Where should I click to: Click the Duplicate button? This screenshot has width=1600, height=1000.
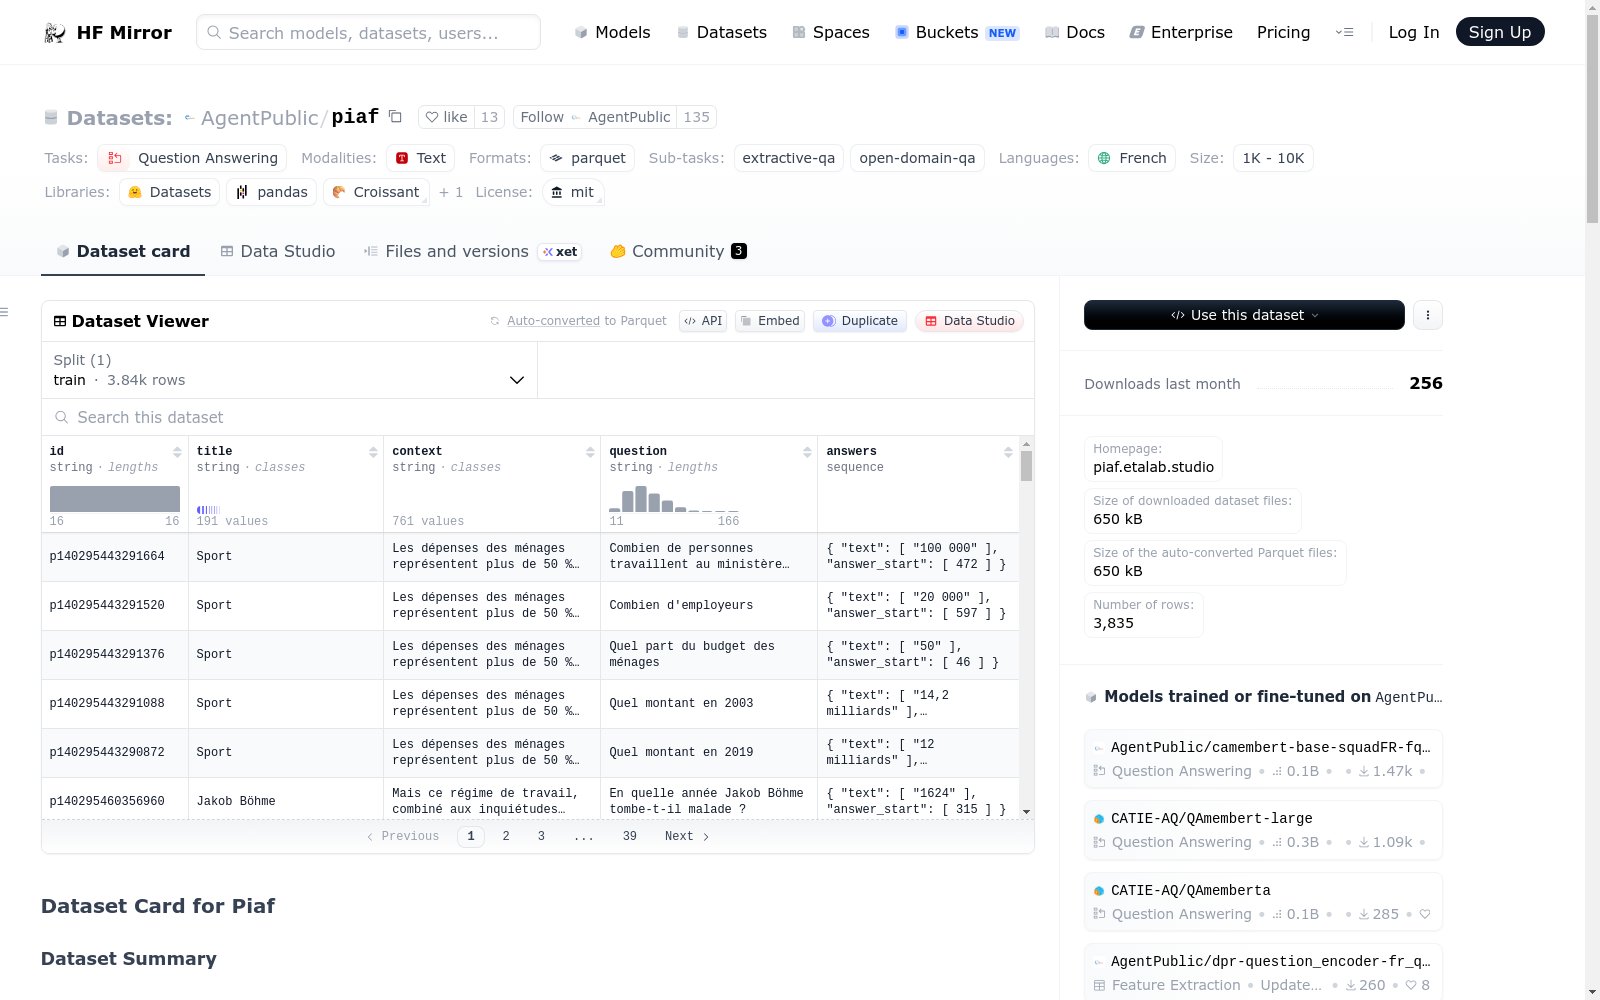860,321
